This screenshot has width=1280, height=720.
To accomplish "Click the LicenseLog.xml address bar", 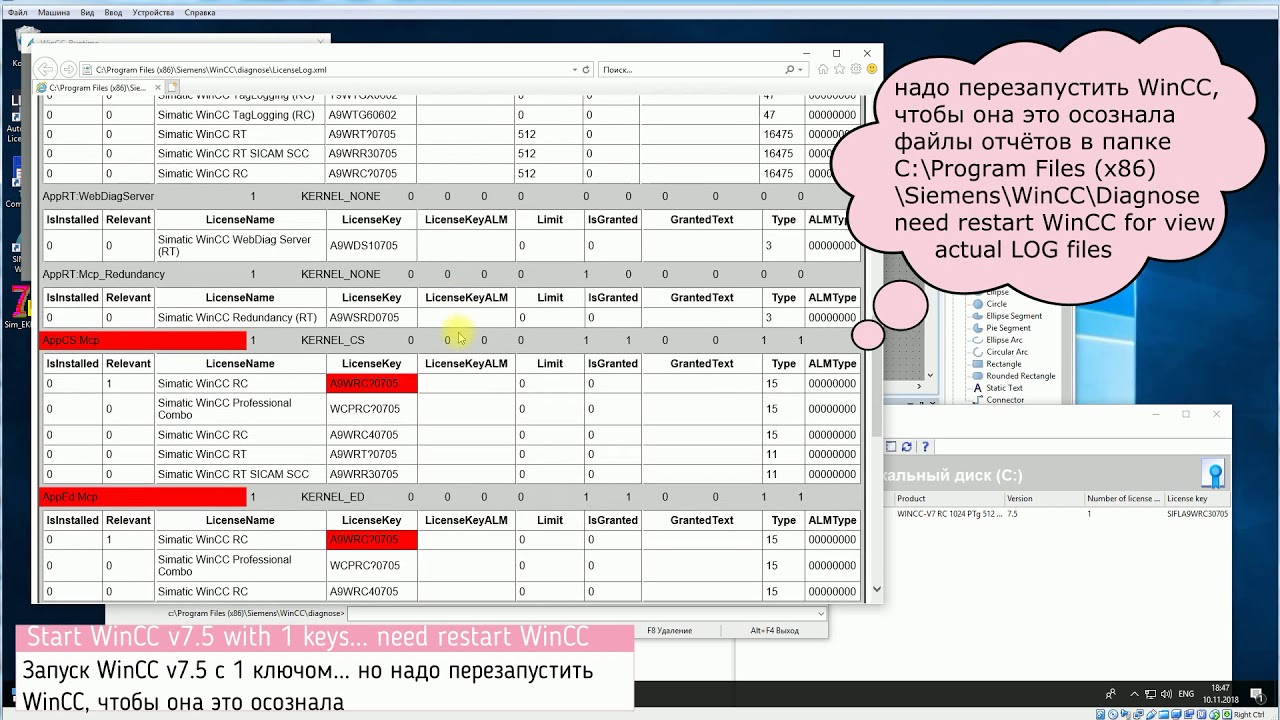I will coord(325,70).
